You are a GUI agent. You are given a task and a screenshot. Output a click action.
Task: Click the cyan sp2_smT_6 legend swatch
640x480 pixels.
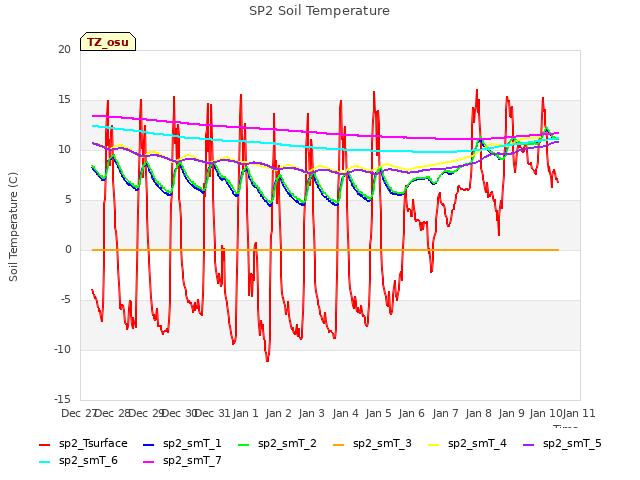click(44, 462)
